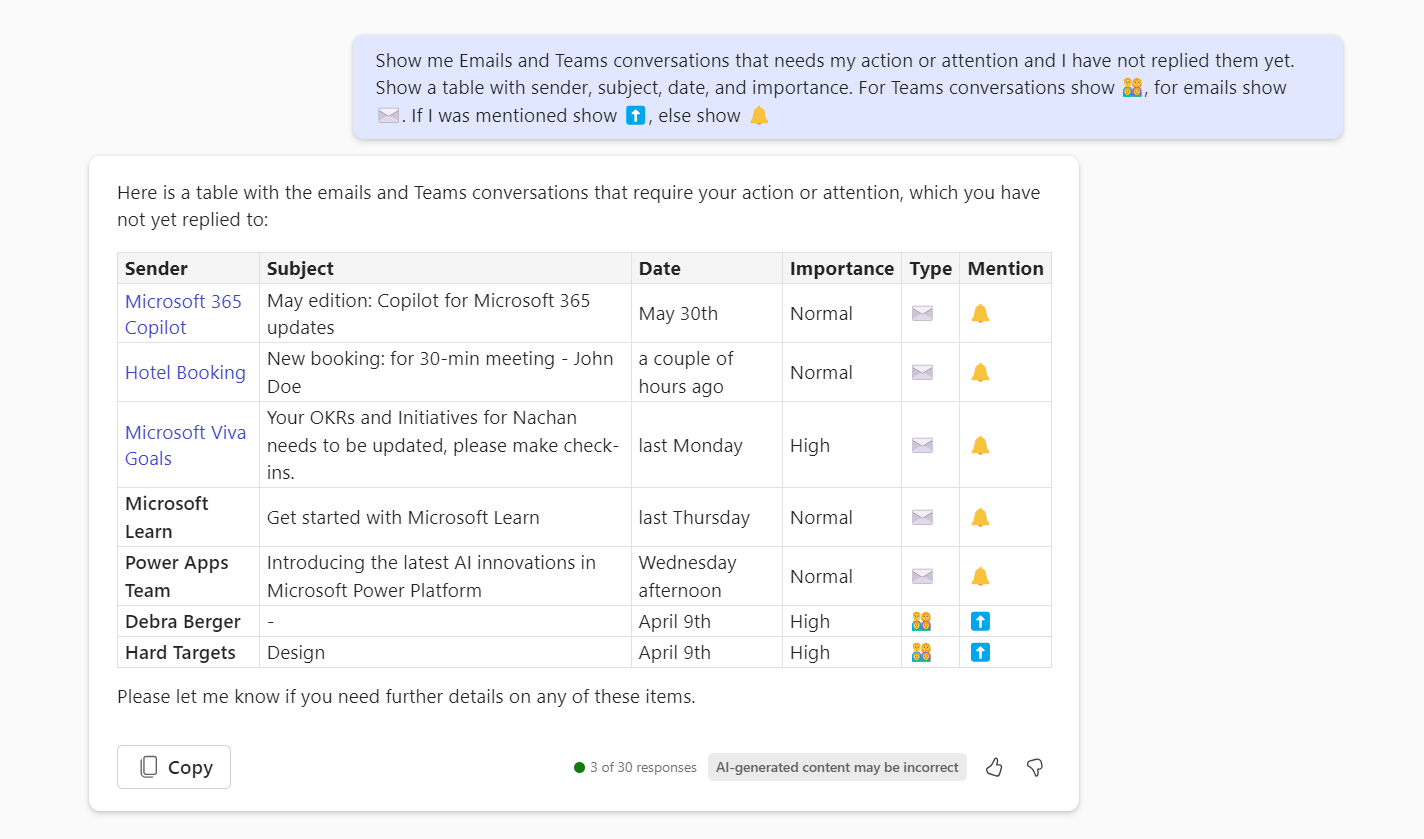
Task: Click the Importance column header
Action: [842, 269]
